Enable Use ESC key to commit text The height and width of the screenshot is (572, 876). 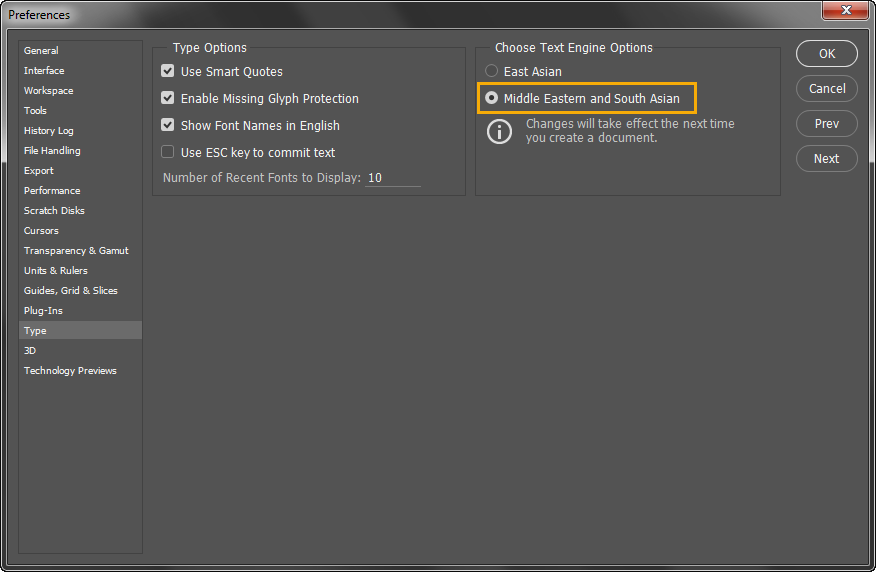168,153
